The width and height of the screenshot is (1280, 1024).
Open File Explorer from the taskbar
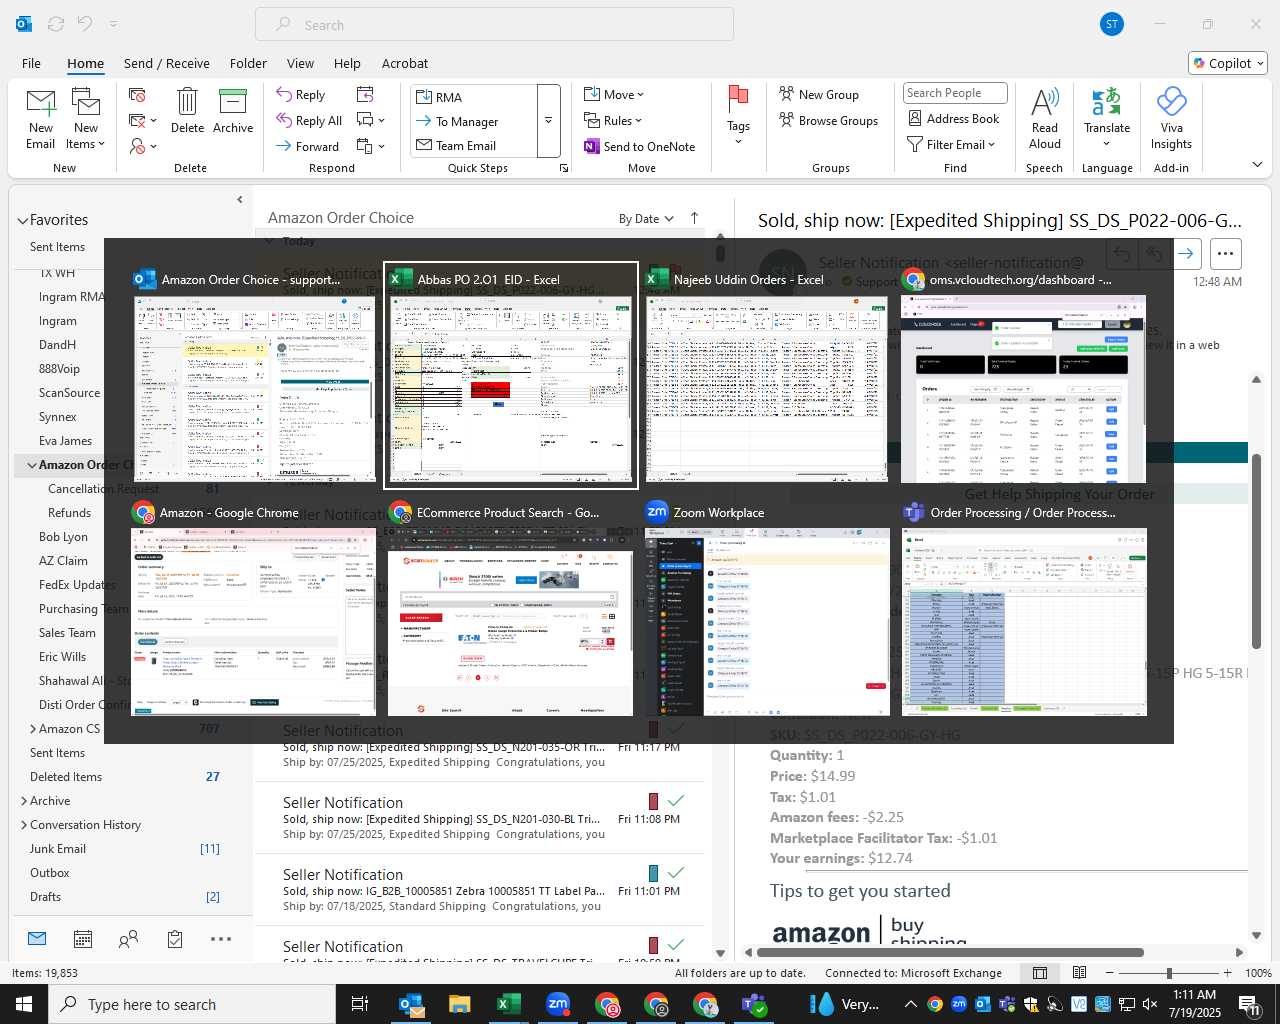click(x=459, y=1004)
